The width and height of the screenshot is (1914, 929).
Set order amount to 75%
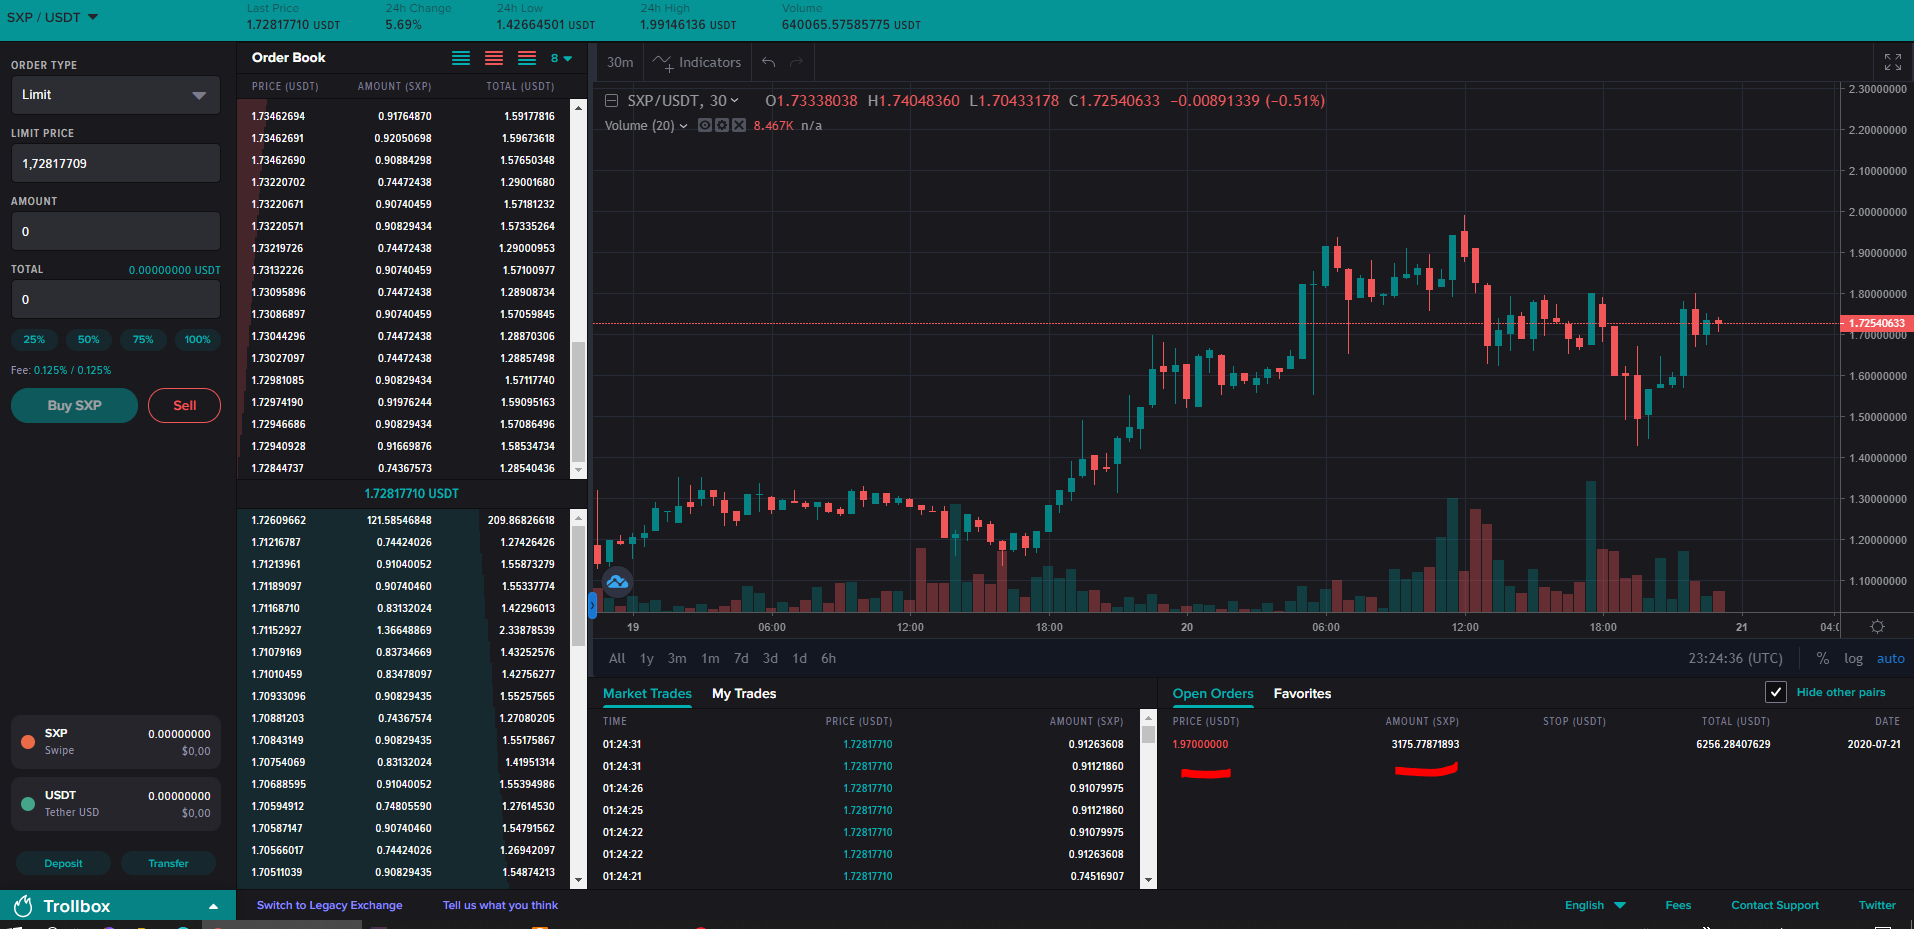click(143, 340)
